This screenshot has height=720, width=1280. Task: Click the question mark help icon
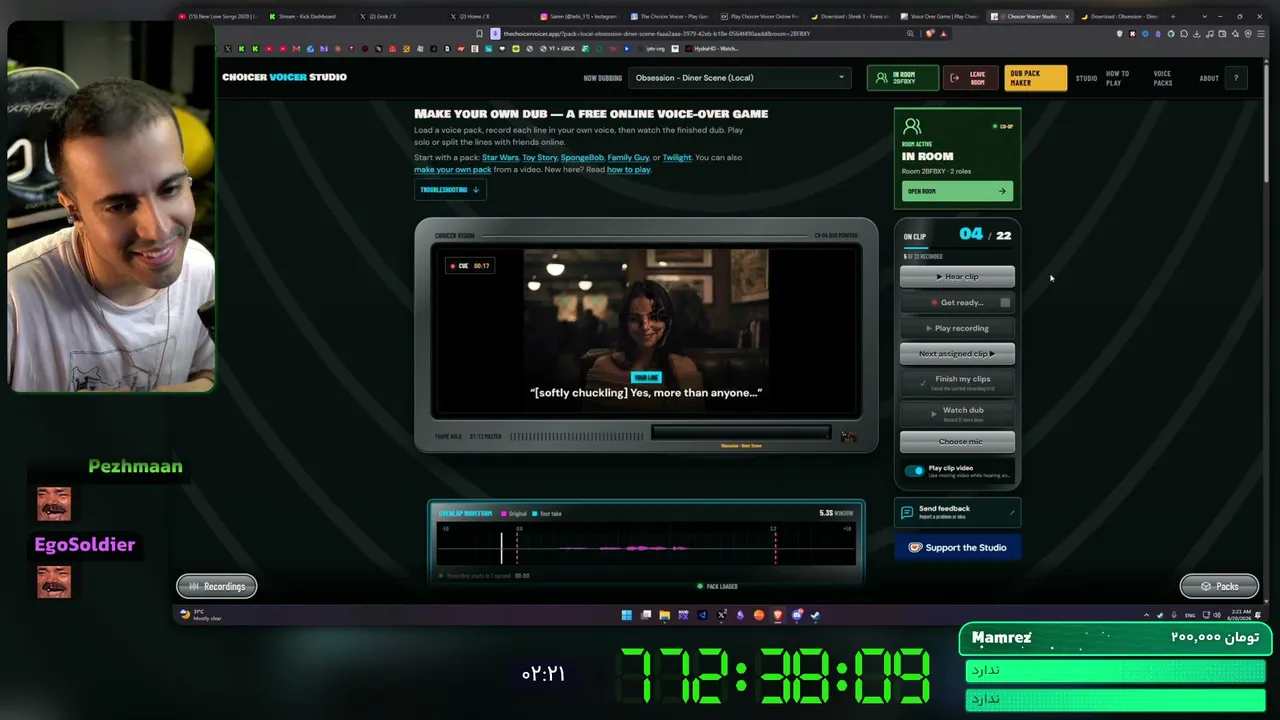[1236, 78]
